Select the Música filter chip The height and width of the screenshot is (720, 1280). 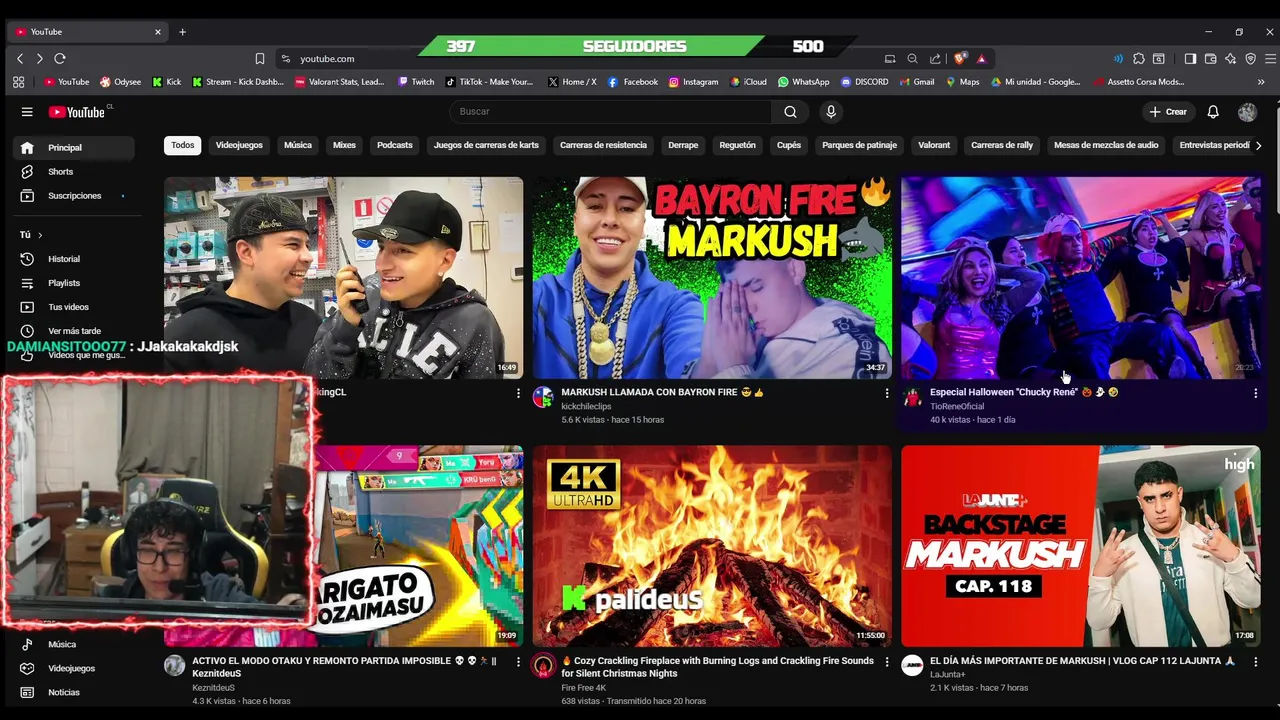[298, 145]
